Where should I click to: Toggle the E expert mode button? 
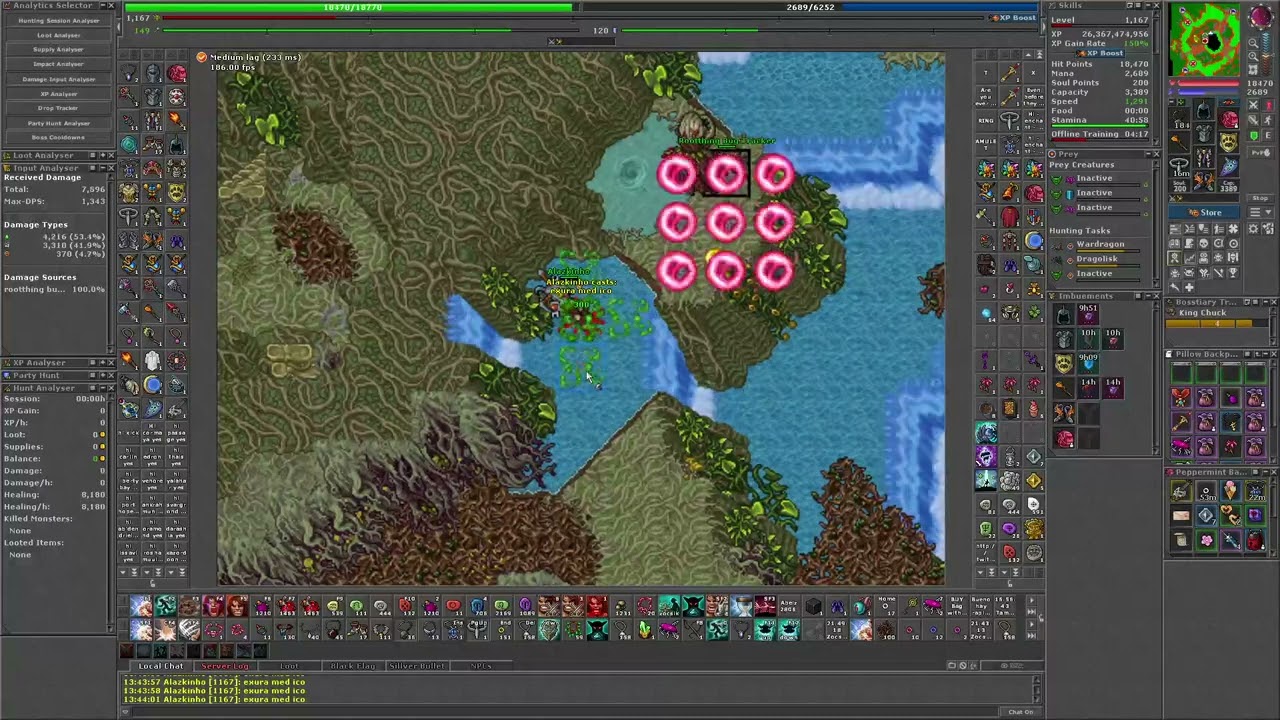pyautogui.click(x=1268, y=135)
